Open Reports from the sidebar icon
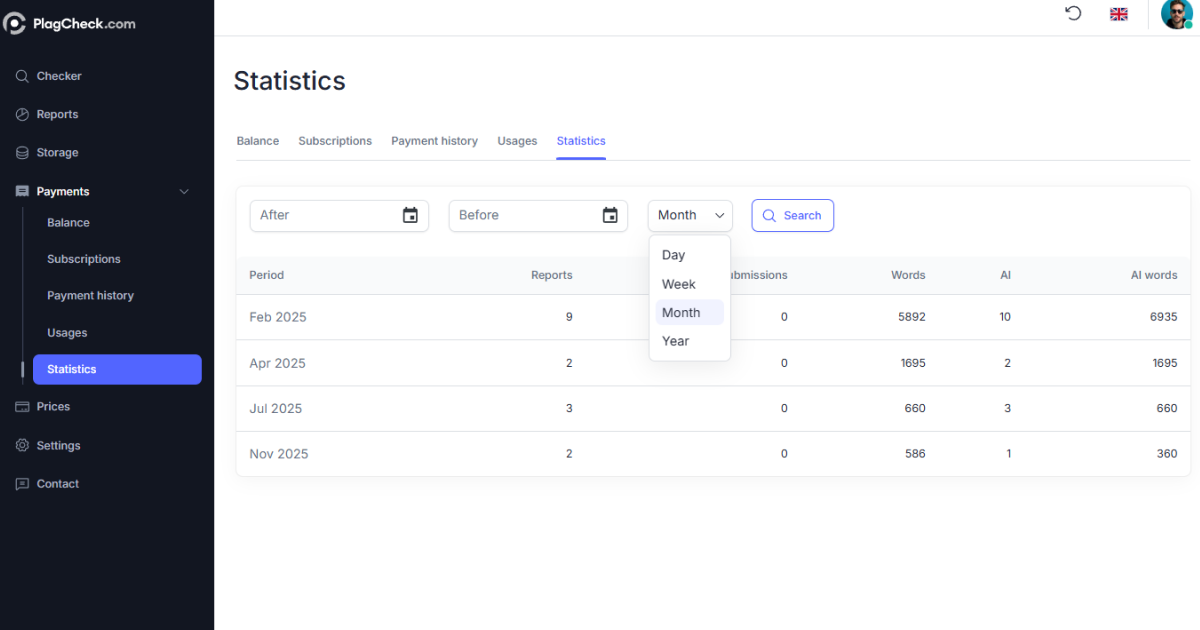The image size is (1200, 630). (x=21, y=113)
